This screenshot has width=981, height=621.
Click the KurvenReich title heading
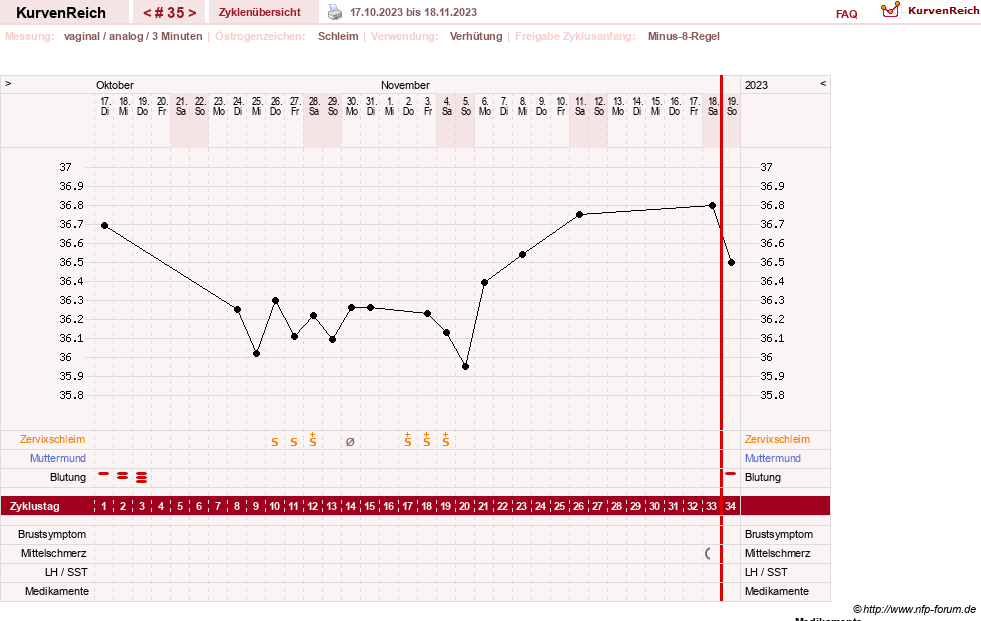tap(61, 13)
